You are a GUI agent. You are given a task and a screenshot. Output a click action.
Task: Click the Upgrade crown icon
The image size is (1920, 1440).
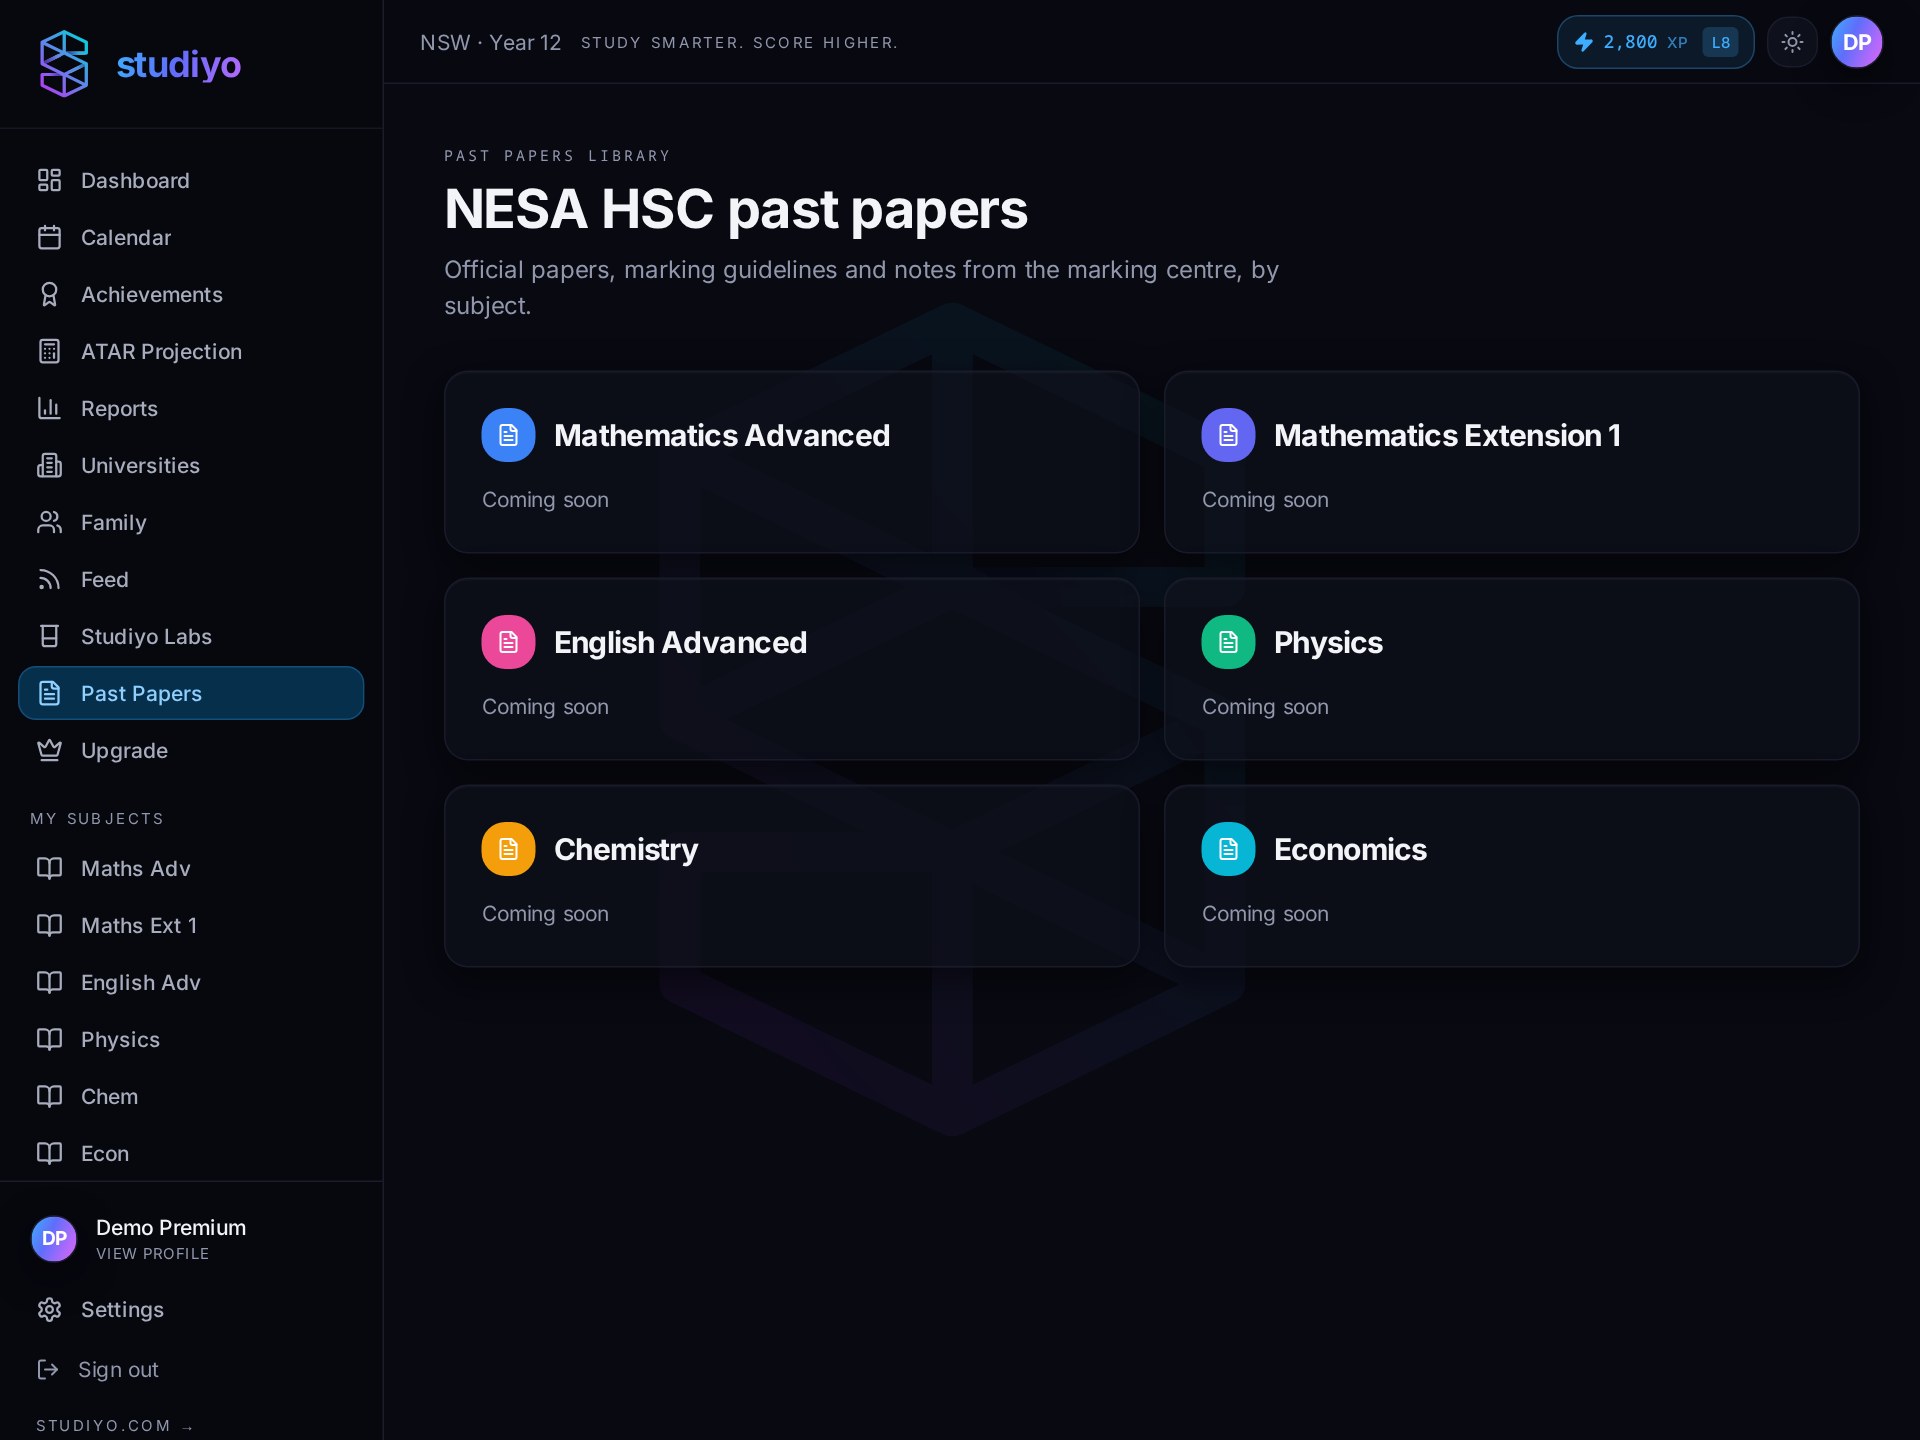point(49,750)
